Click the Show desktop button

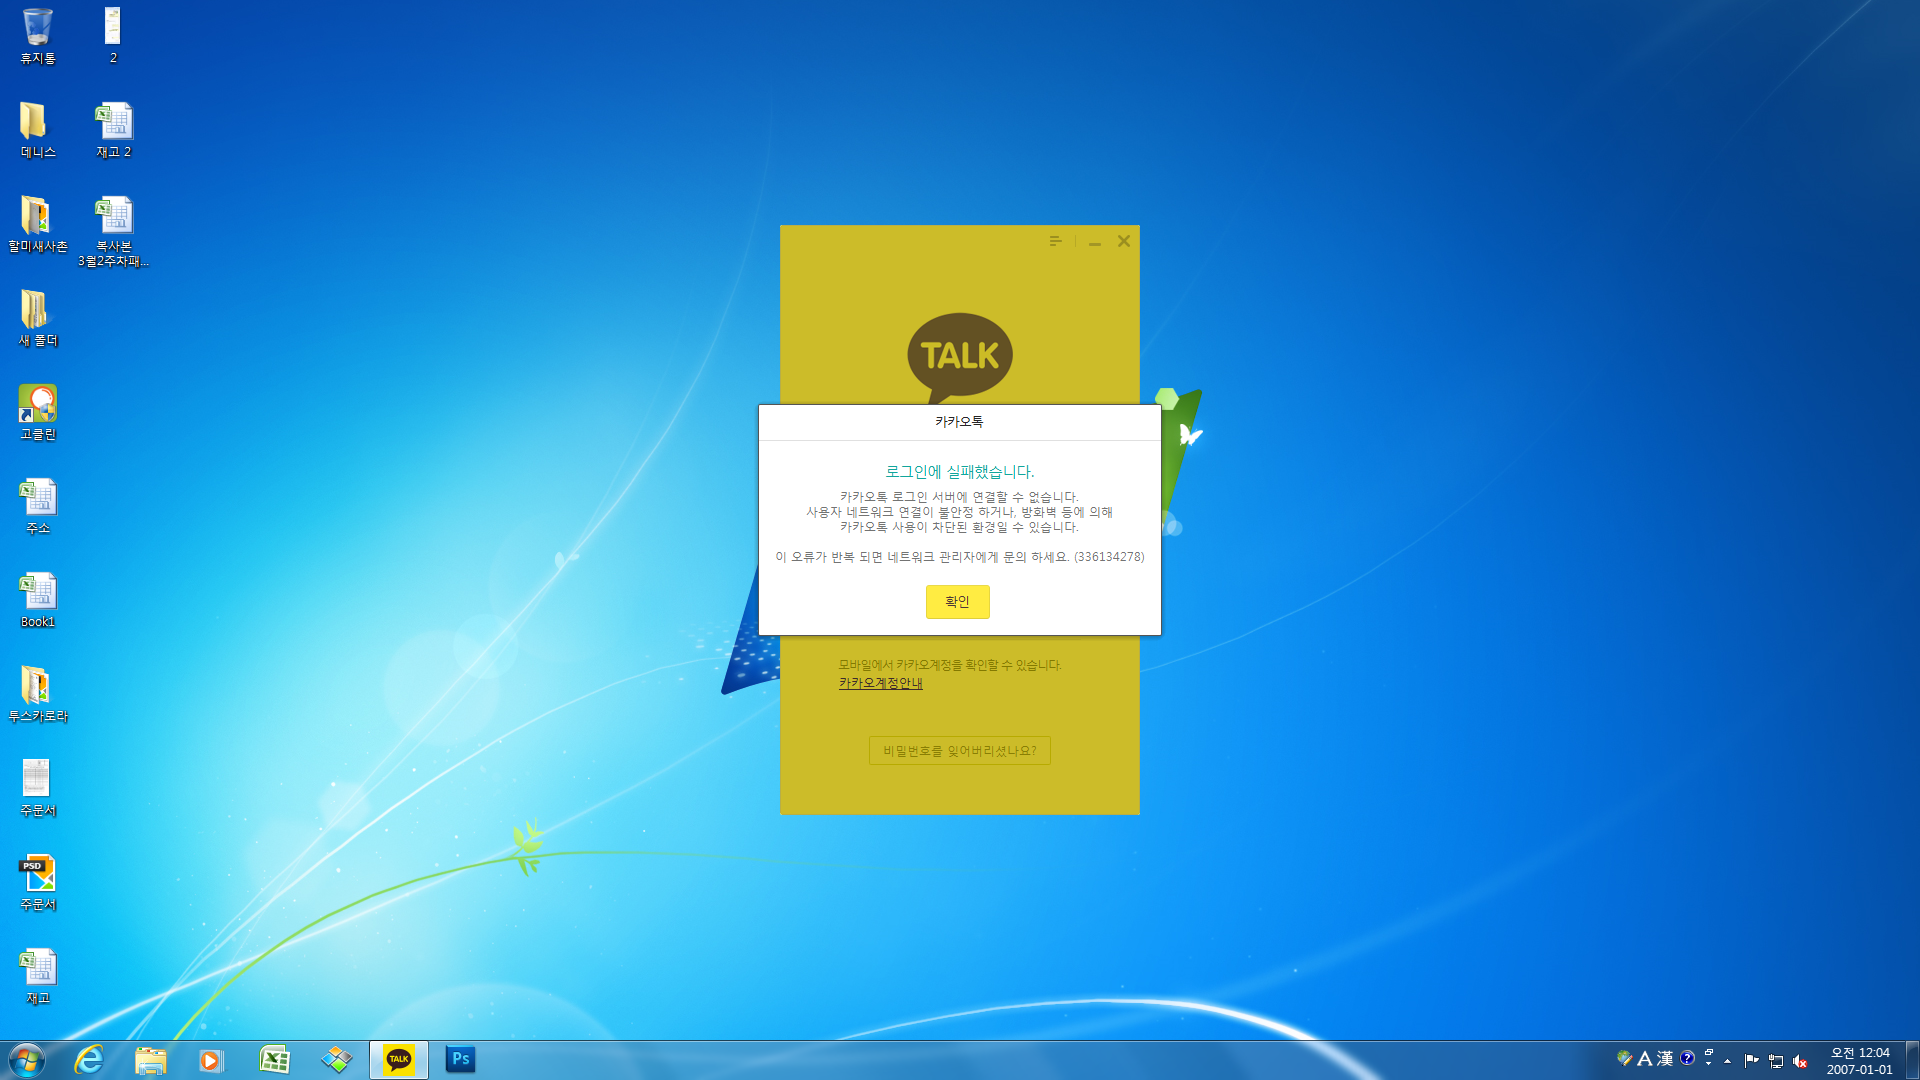(x=1912, y=1060)
